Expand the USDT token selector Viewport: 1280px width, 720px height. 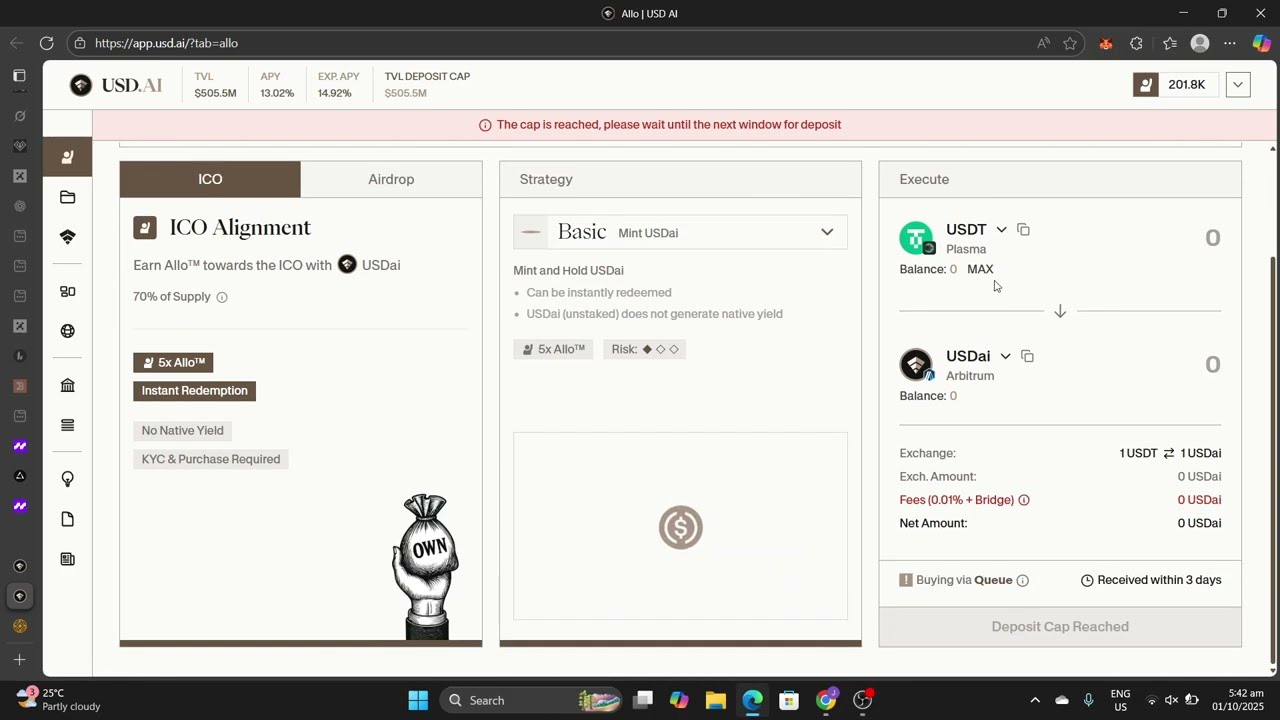click(1001, 230)
